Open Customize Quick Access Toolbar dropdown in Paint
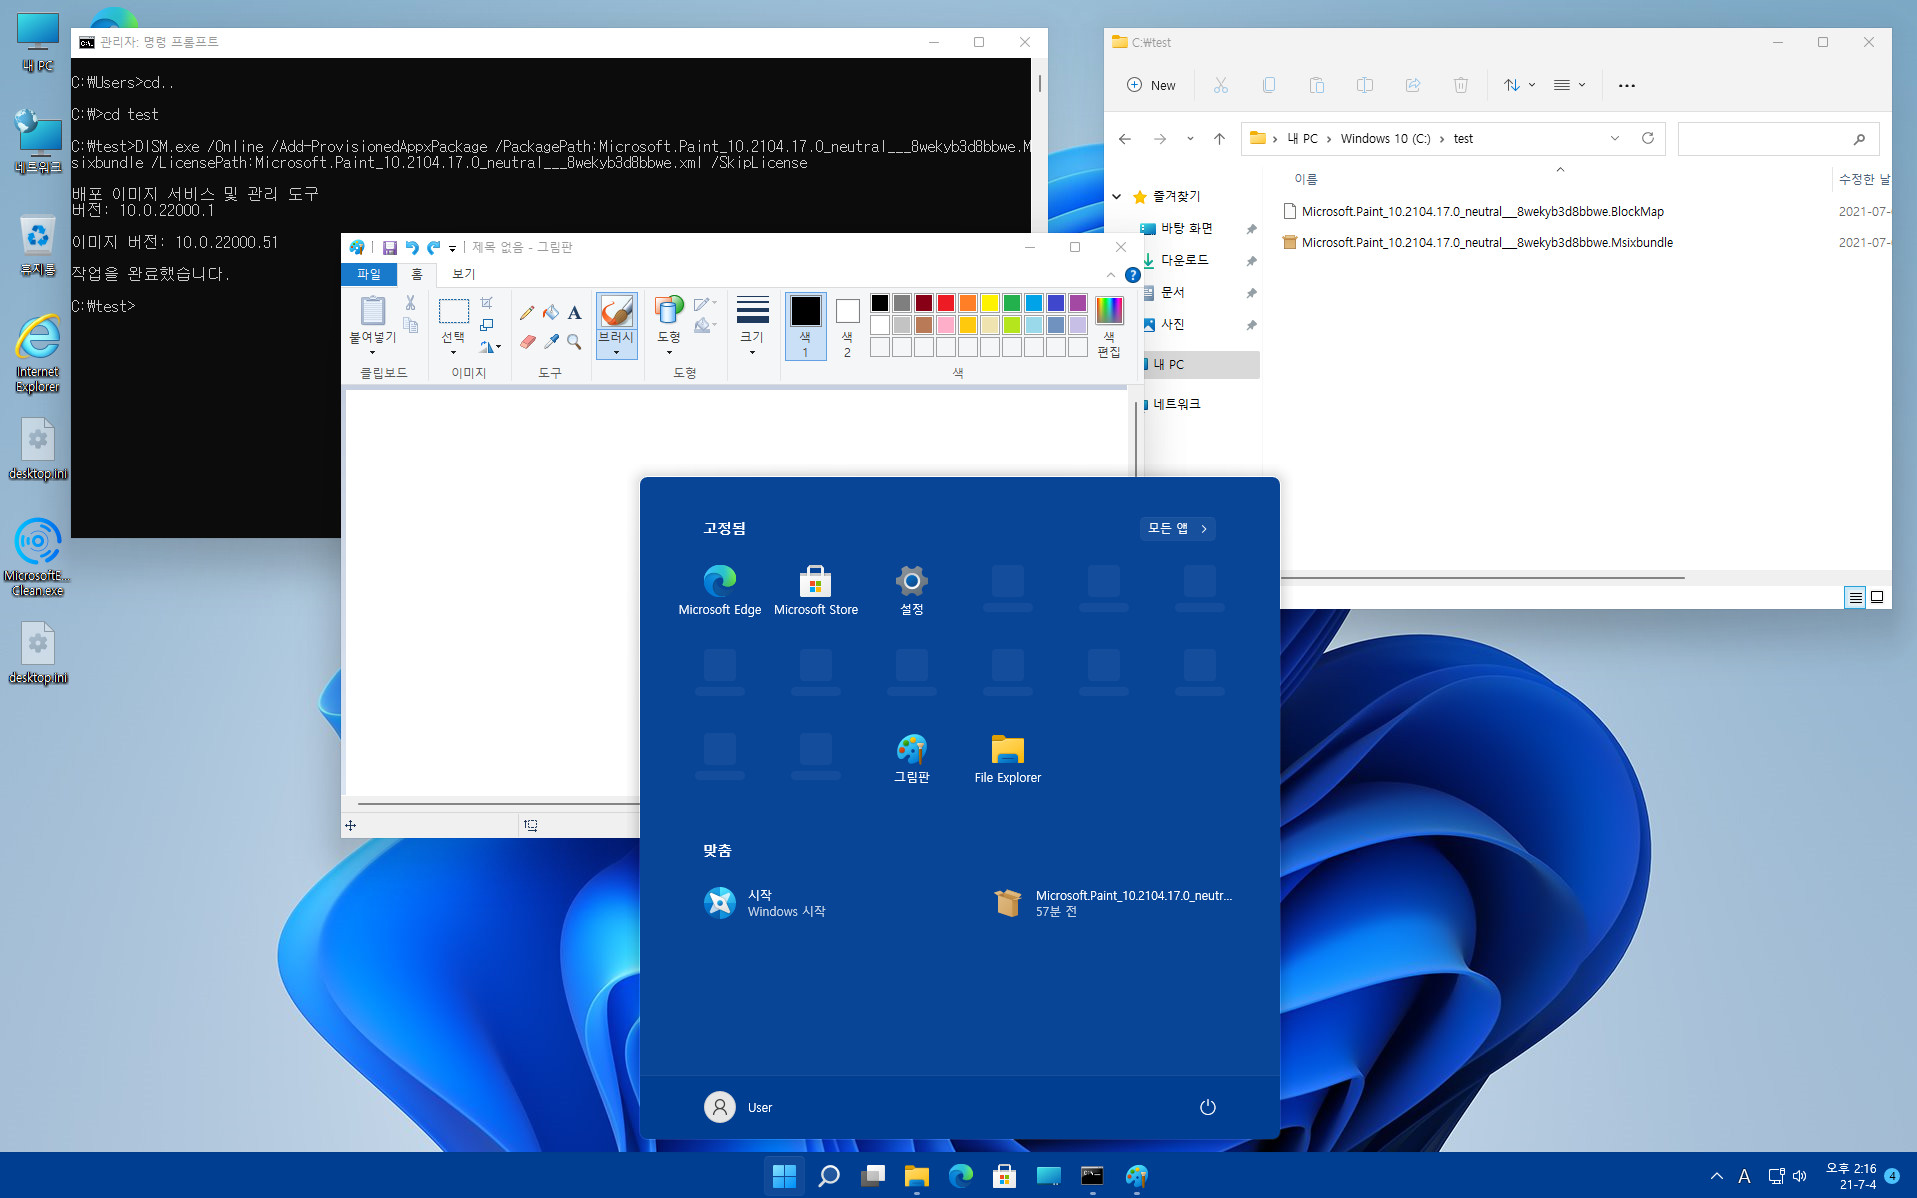The image size is (1917, 1198). 452,248
